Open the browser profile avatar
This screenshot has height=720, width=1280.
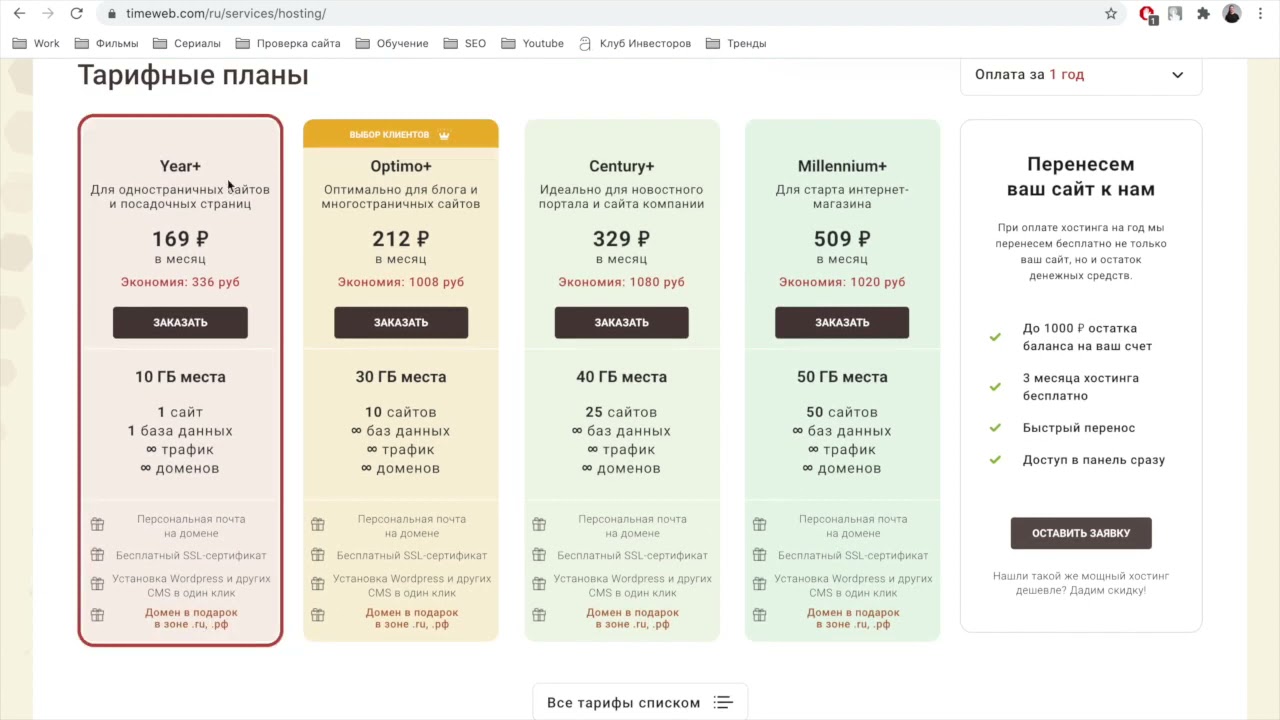(x=1232, y=14)
